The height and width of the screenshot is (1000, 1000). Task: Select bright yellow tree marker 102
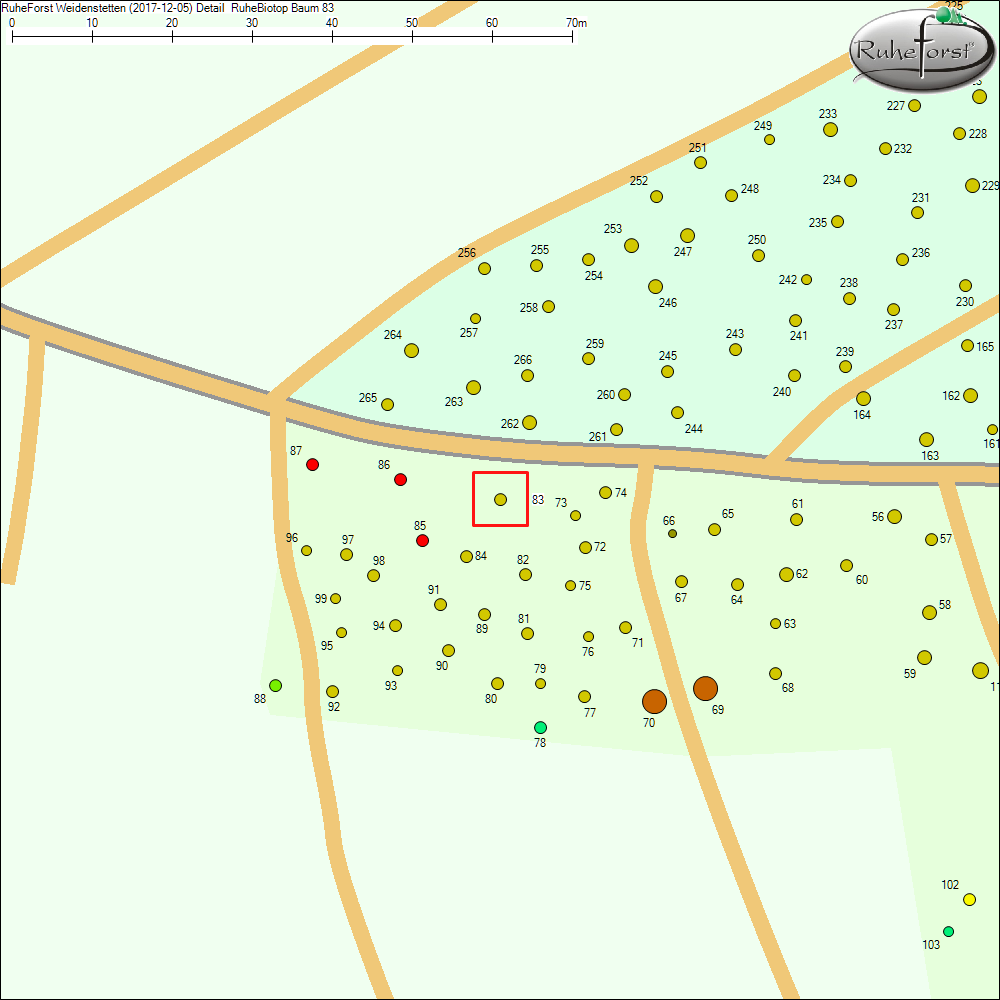969,900
